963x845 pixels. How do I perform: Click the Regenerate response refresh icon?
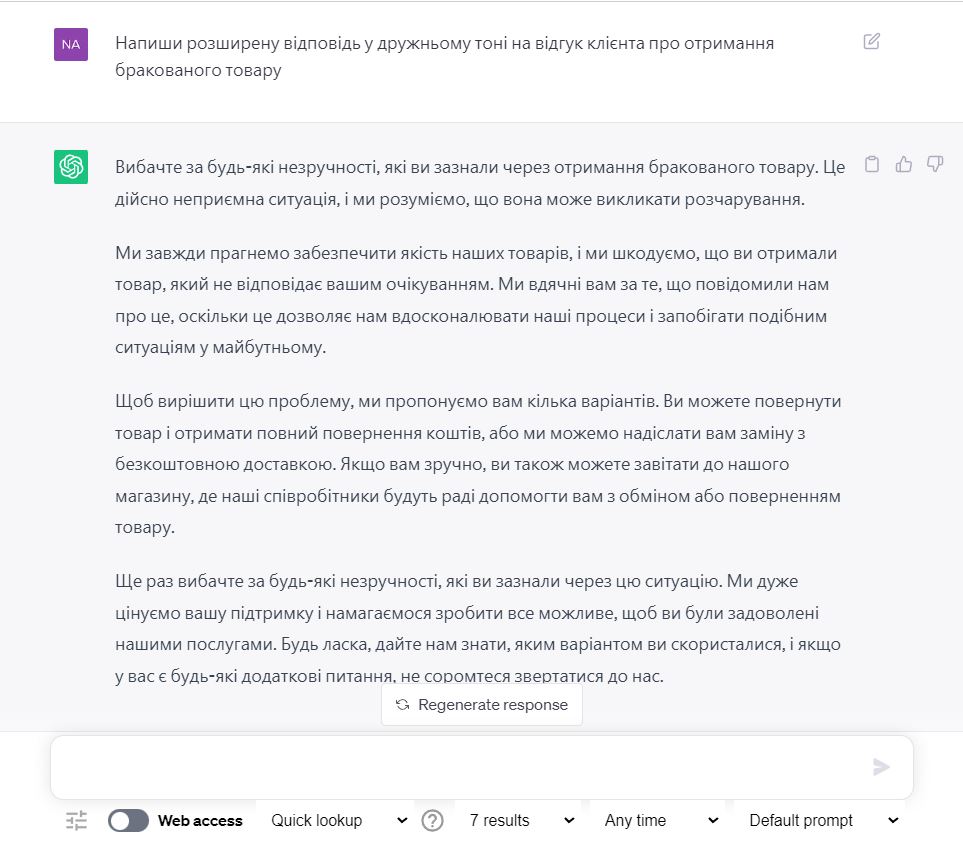pyautogui.click(x=402, y=705)
